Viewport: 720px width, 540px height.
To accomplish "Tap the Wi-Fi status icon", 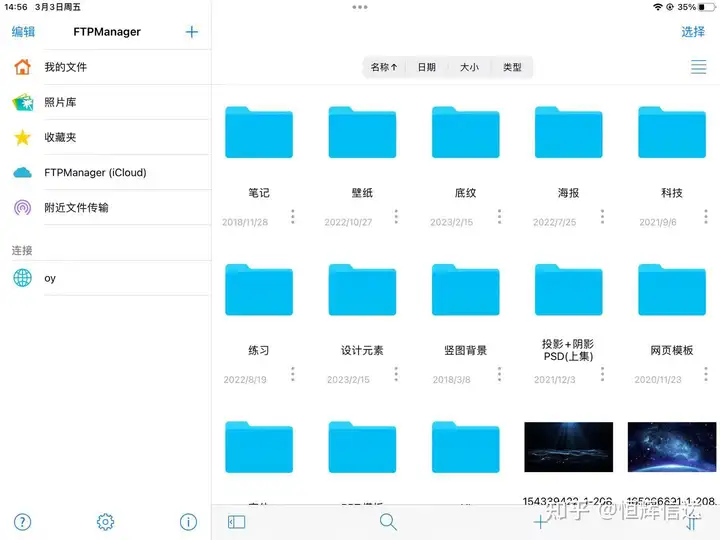I will (658, 7).
